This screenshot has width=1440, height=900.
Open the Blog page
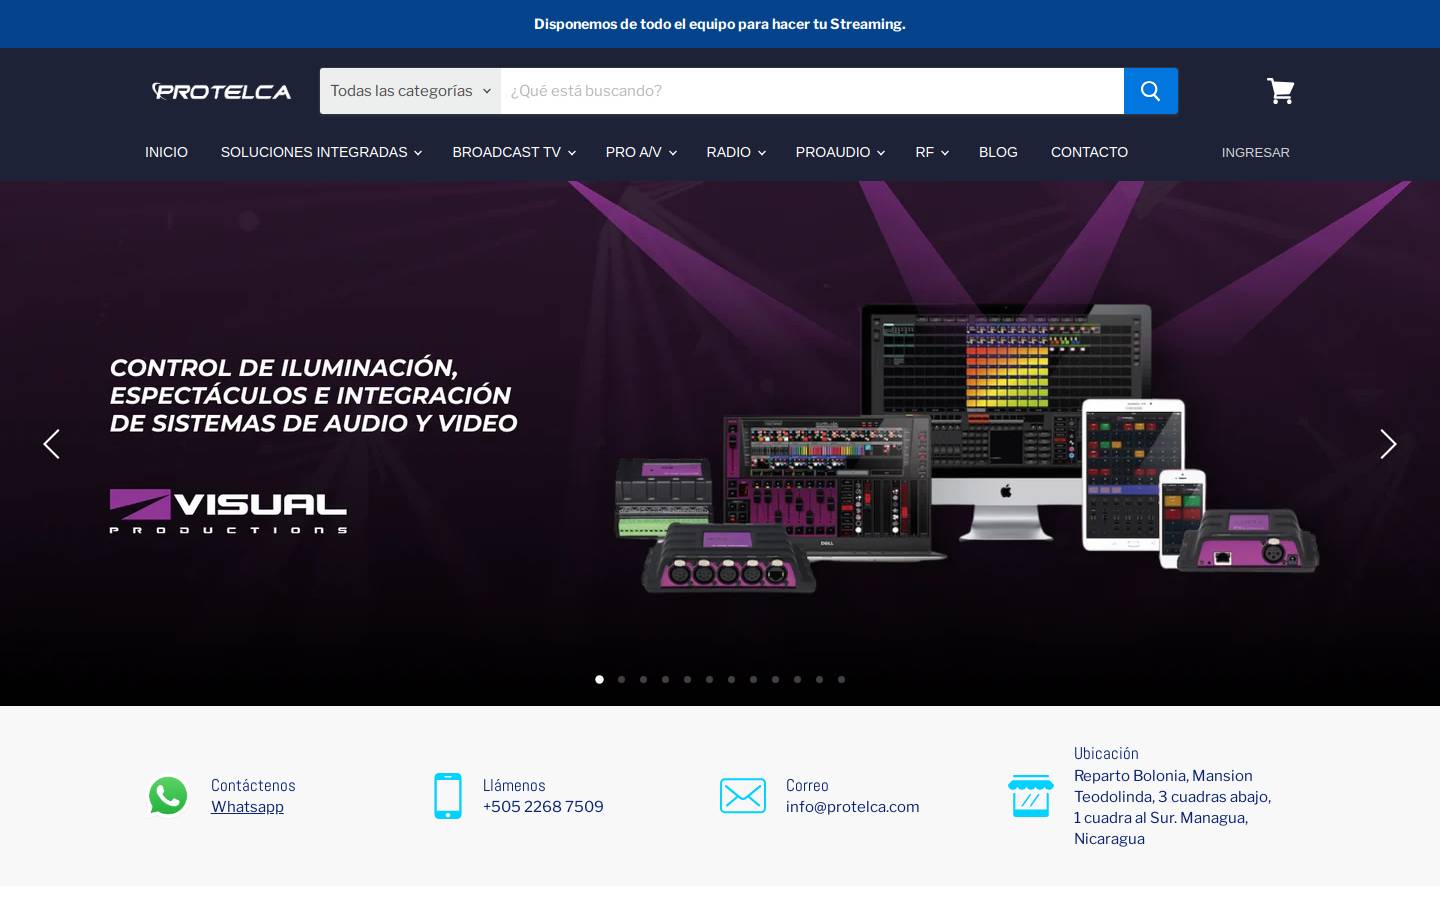point(998,152)
